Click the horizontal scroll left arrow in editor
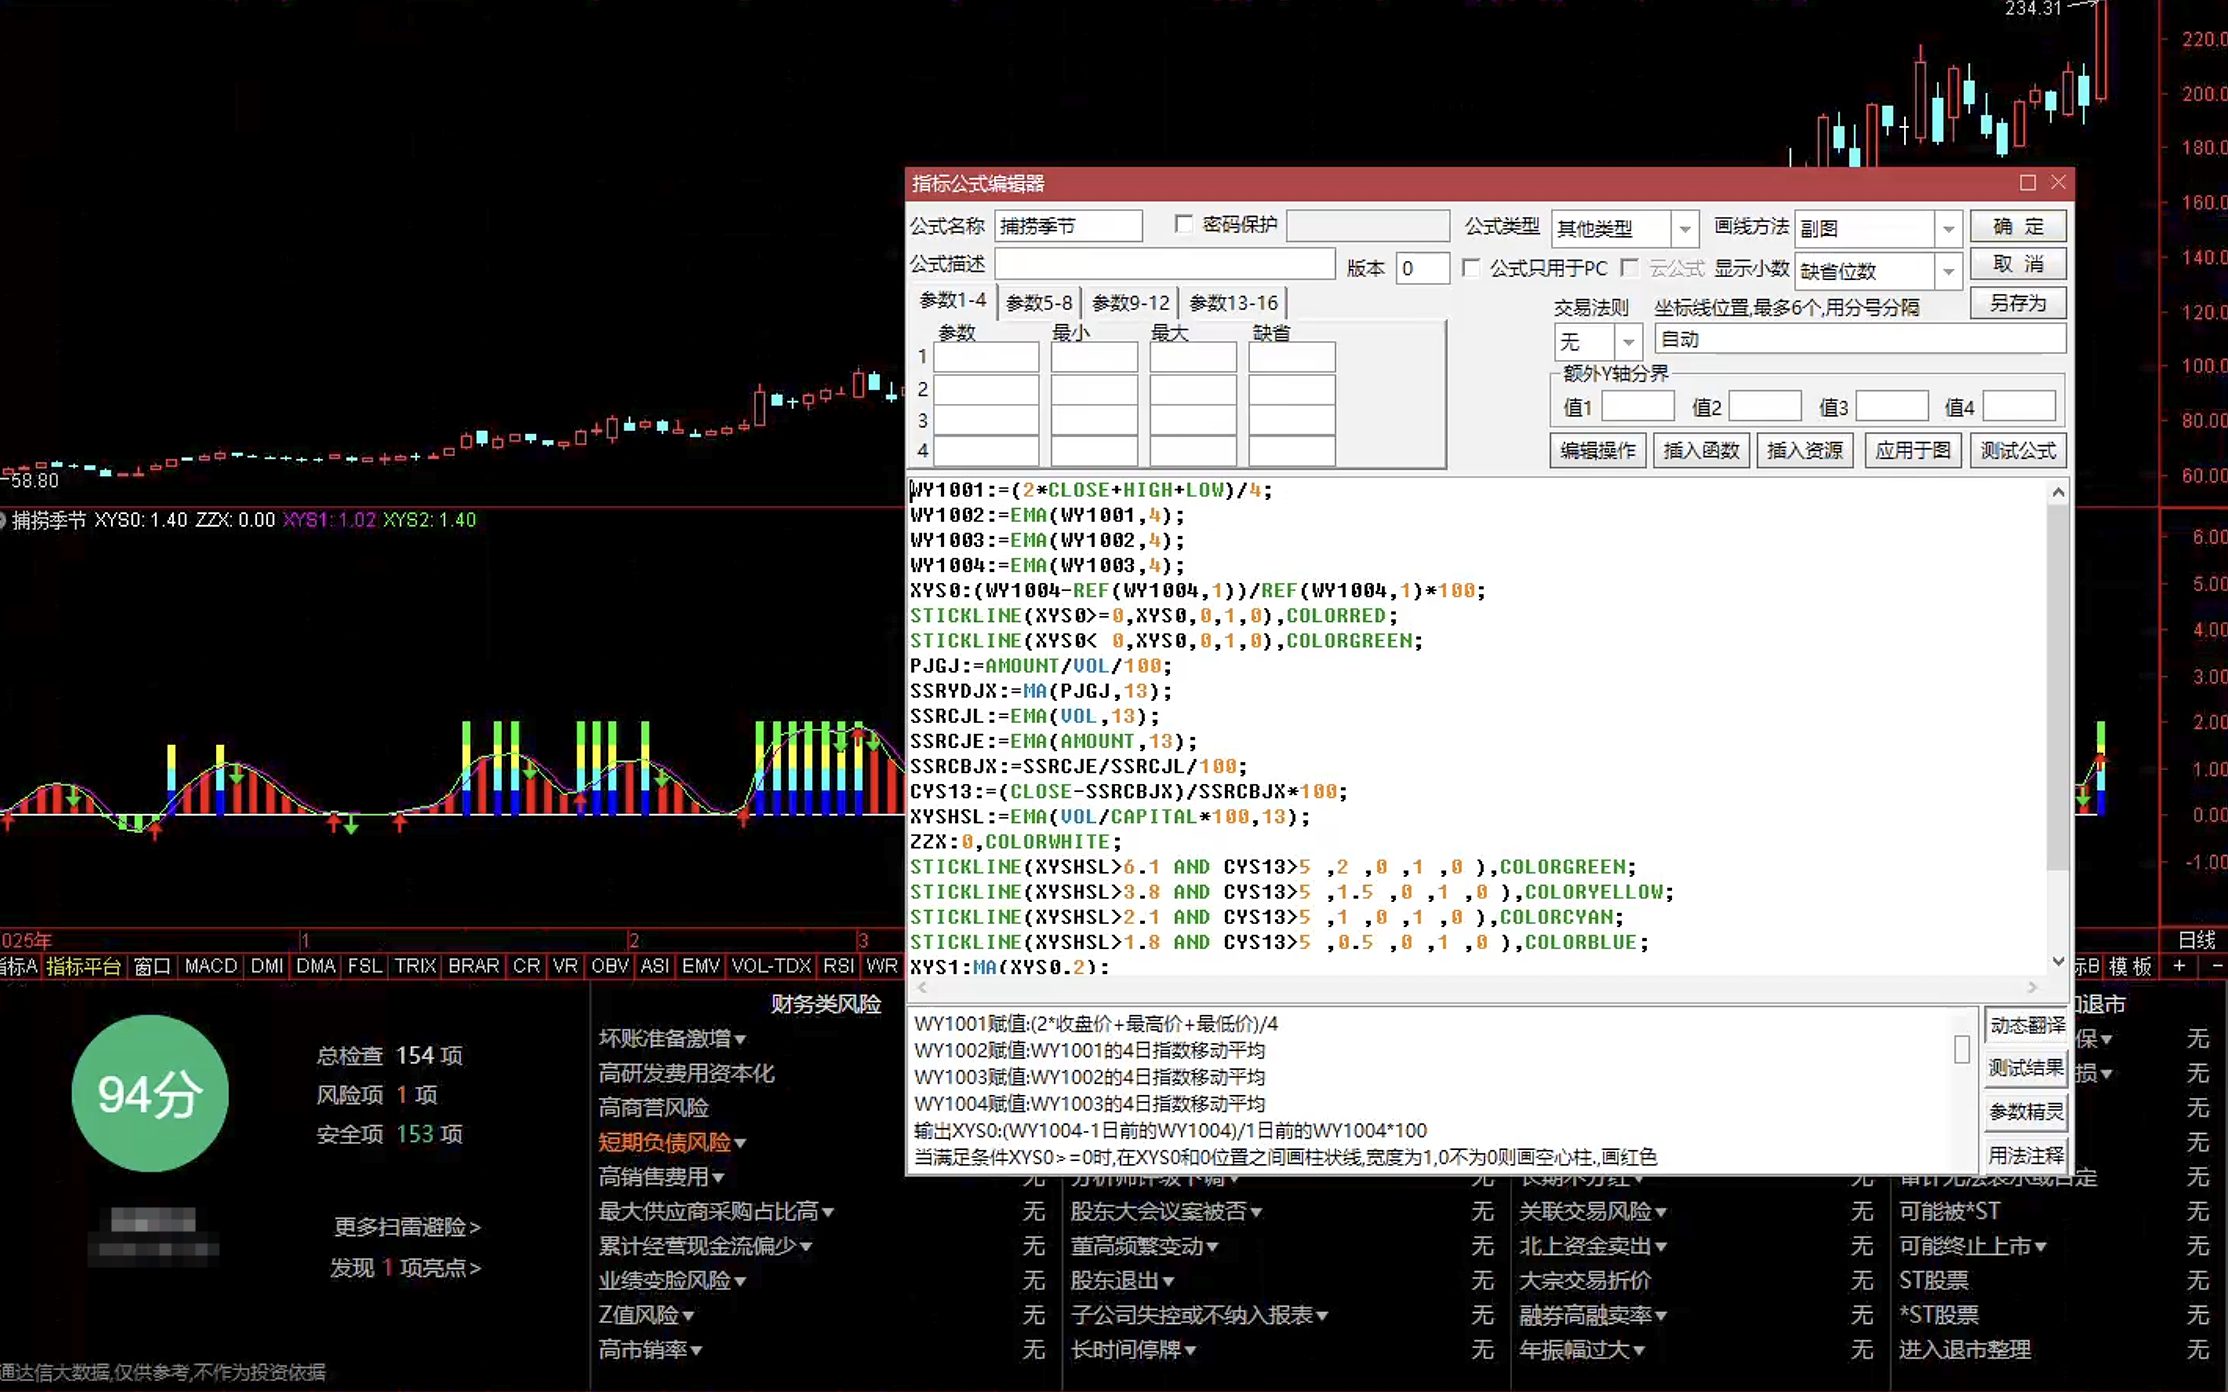 point(922,988)
